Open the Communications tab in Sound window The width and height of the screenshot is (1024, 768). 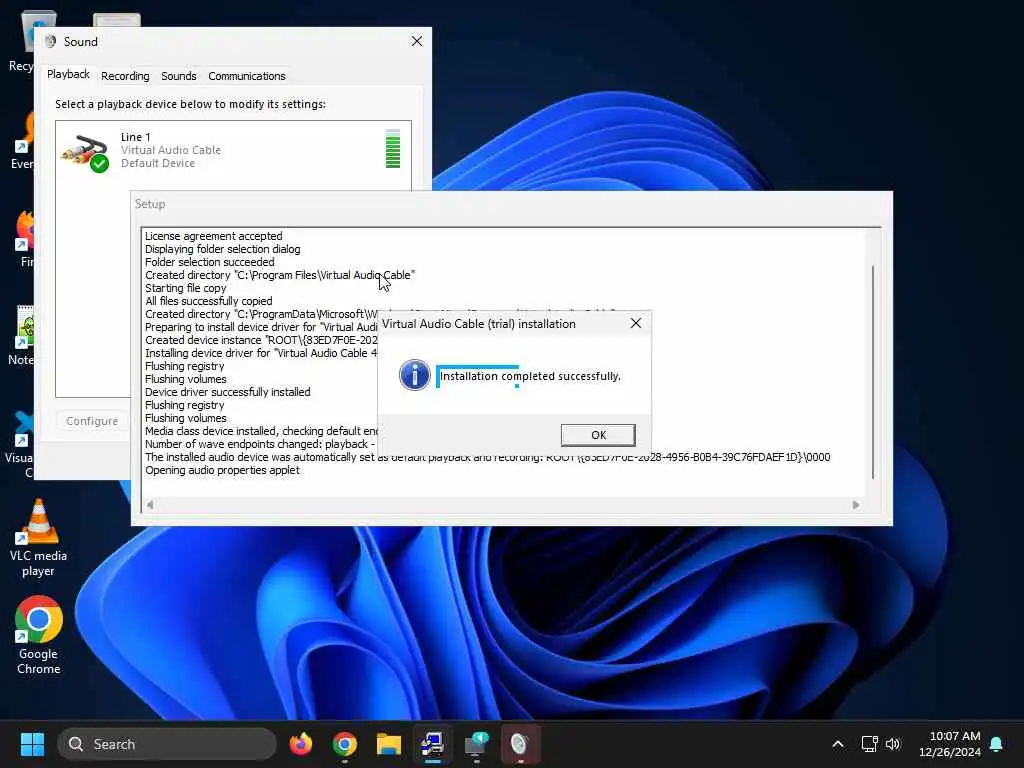point(247,76)
